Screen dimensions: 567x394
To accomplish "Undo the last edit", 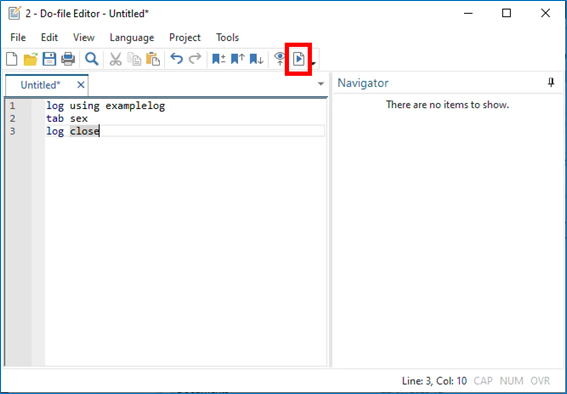I will coord(176,58).
